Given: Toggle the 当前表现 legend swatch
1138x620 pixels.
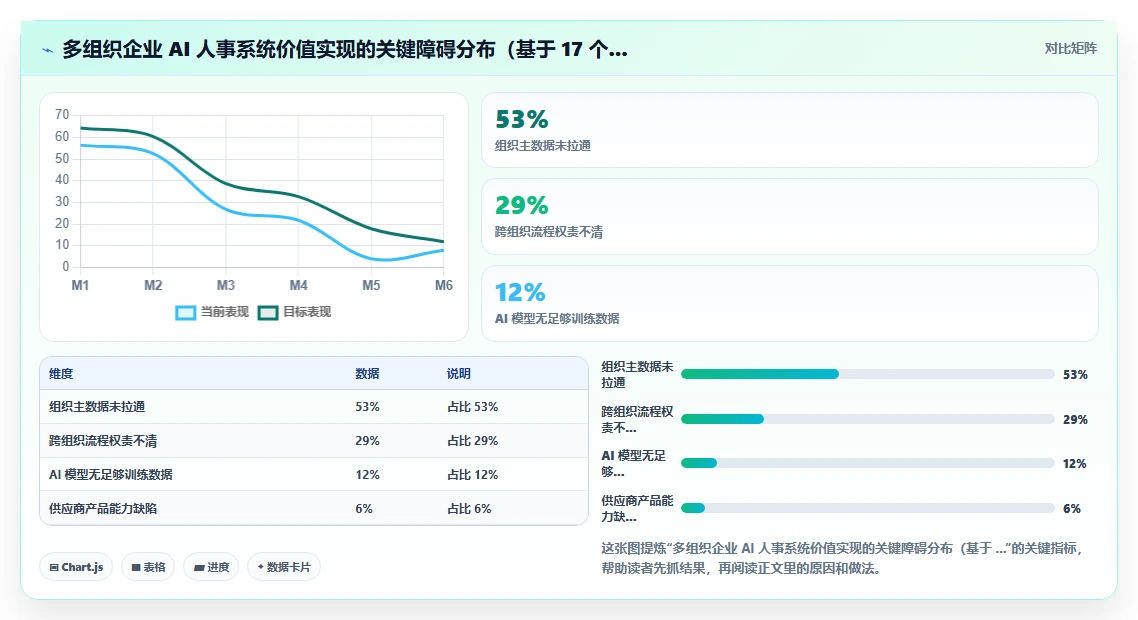Looking at the screenshot, I should pos(186,313).
